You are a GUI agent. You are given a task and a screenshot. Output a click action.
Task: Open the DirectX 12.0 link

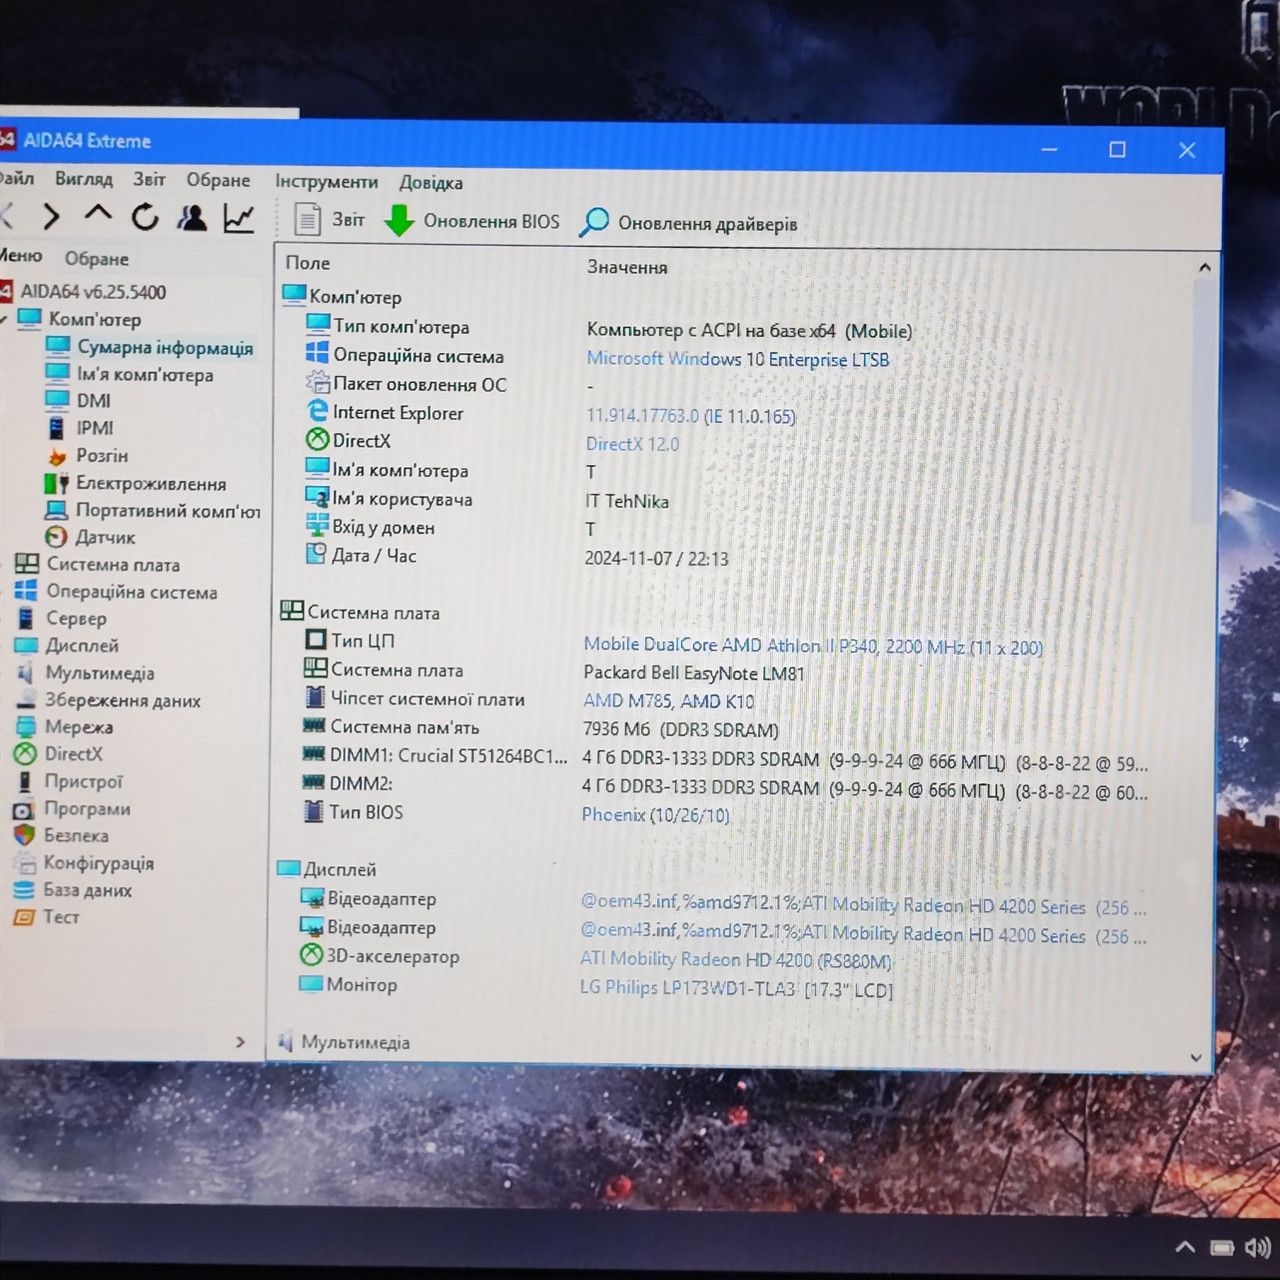[632, 444]
